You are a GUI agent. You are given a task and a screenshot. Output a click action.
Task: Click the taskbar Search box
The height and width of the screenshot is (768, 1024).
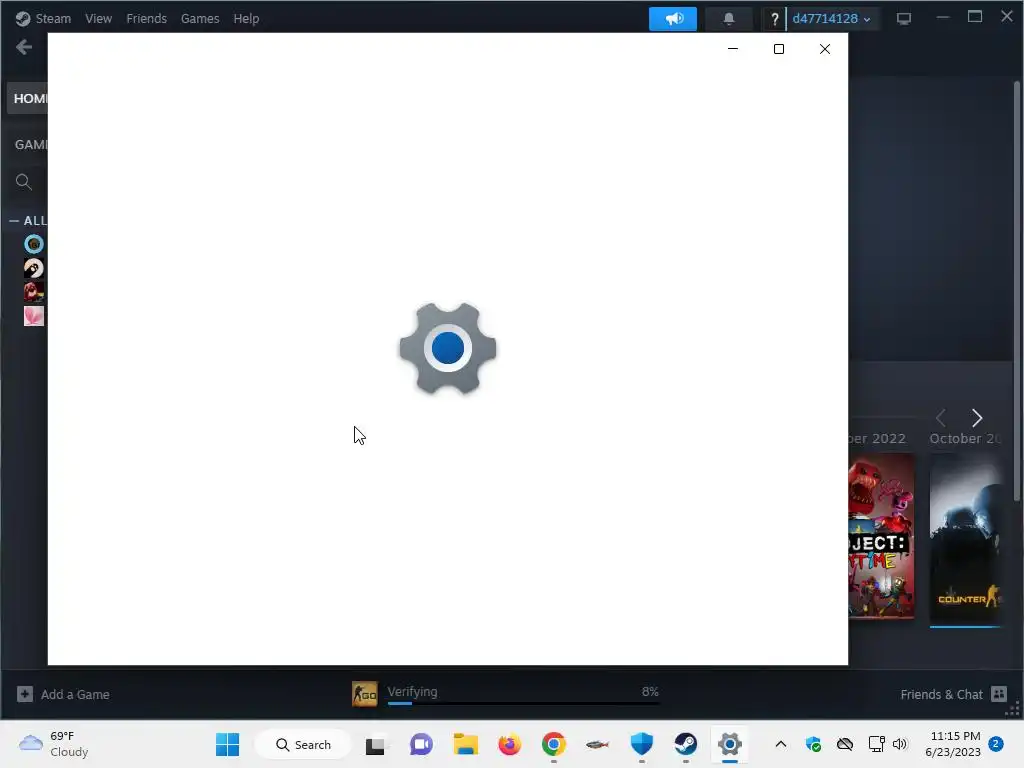304,744
